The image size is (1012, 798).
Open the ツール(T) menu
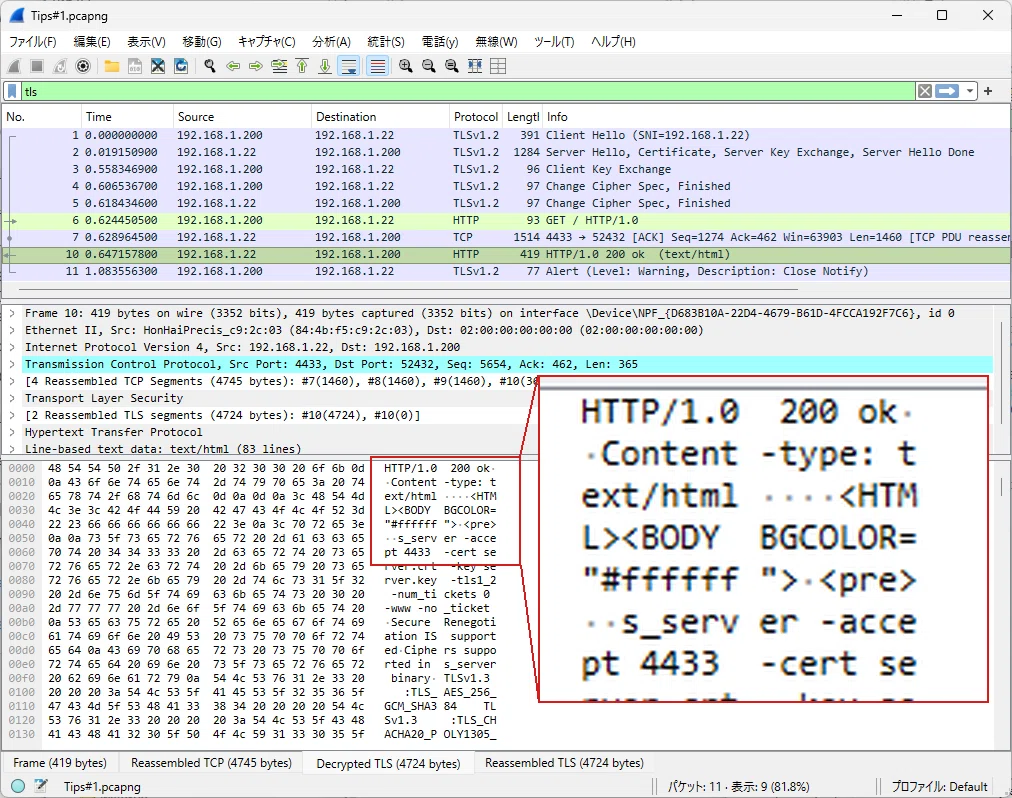554,41
